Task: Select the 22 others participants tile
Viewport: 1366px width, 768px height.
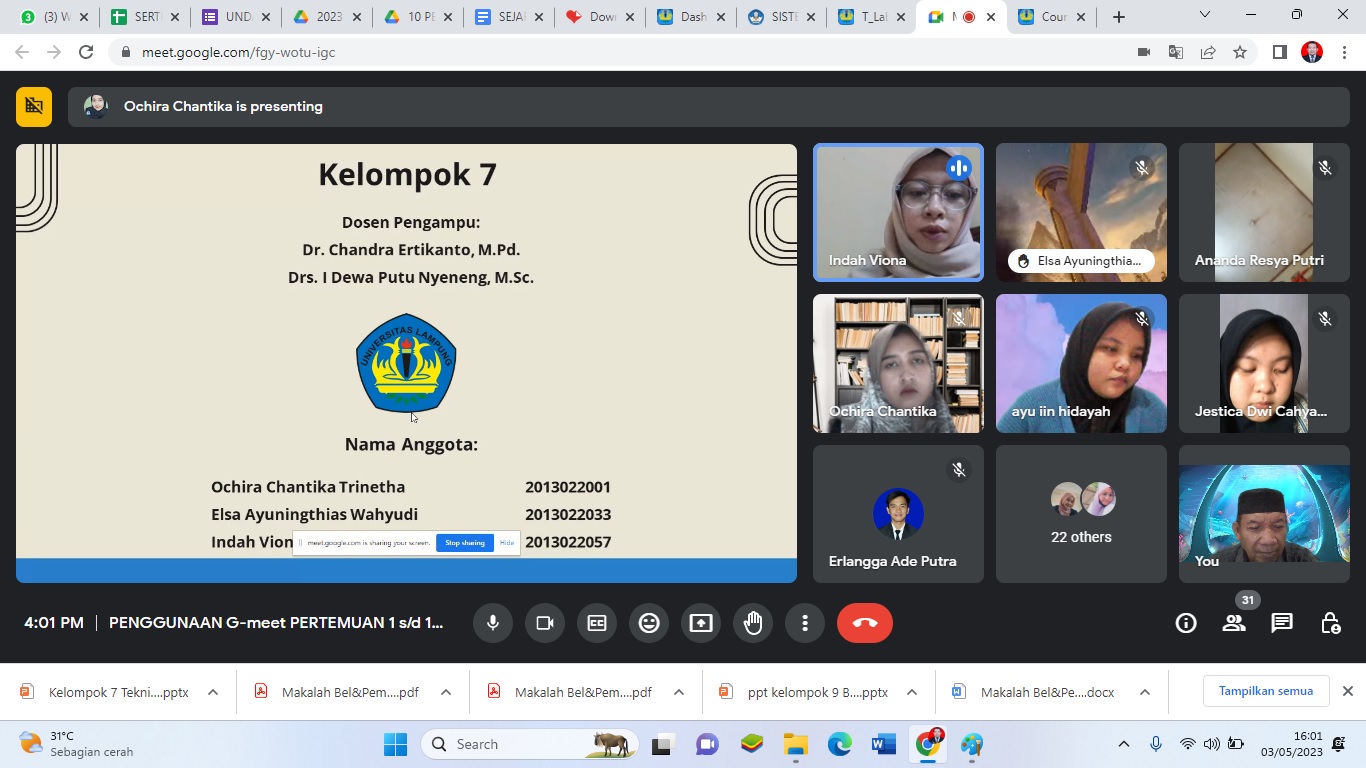Action: (x=1081, y=514)
